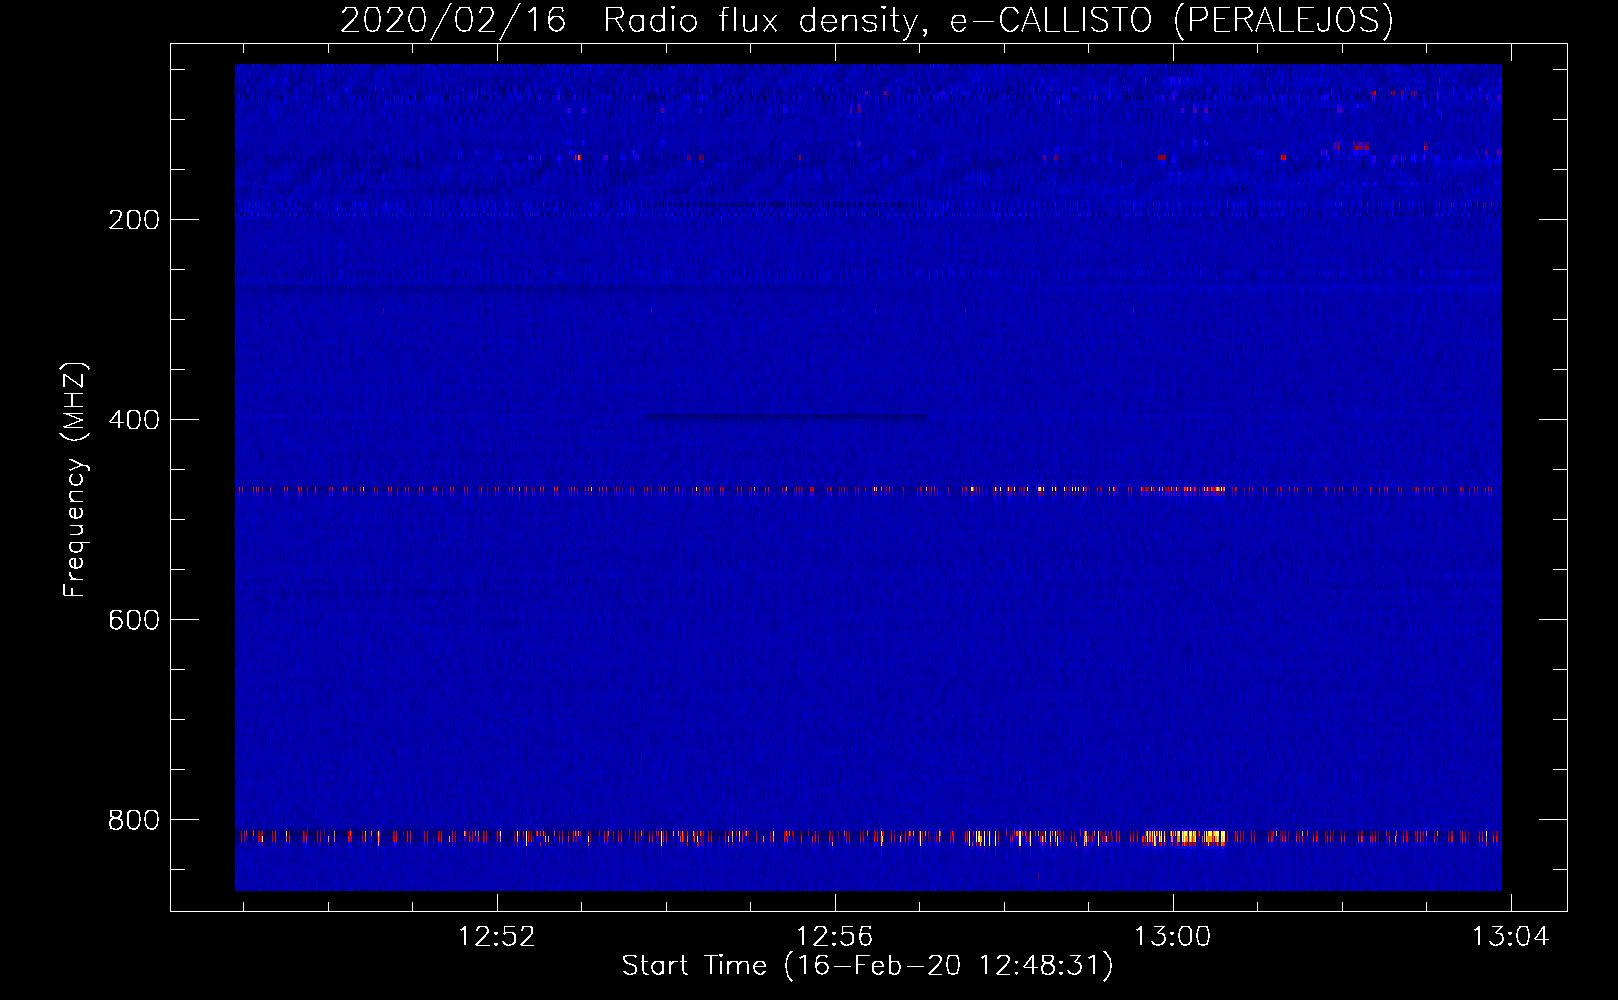Click the 600 frequency tick label
Screen dimensions: 1618x1000
click(134, 620)
